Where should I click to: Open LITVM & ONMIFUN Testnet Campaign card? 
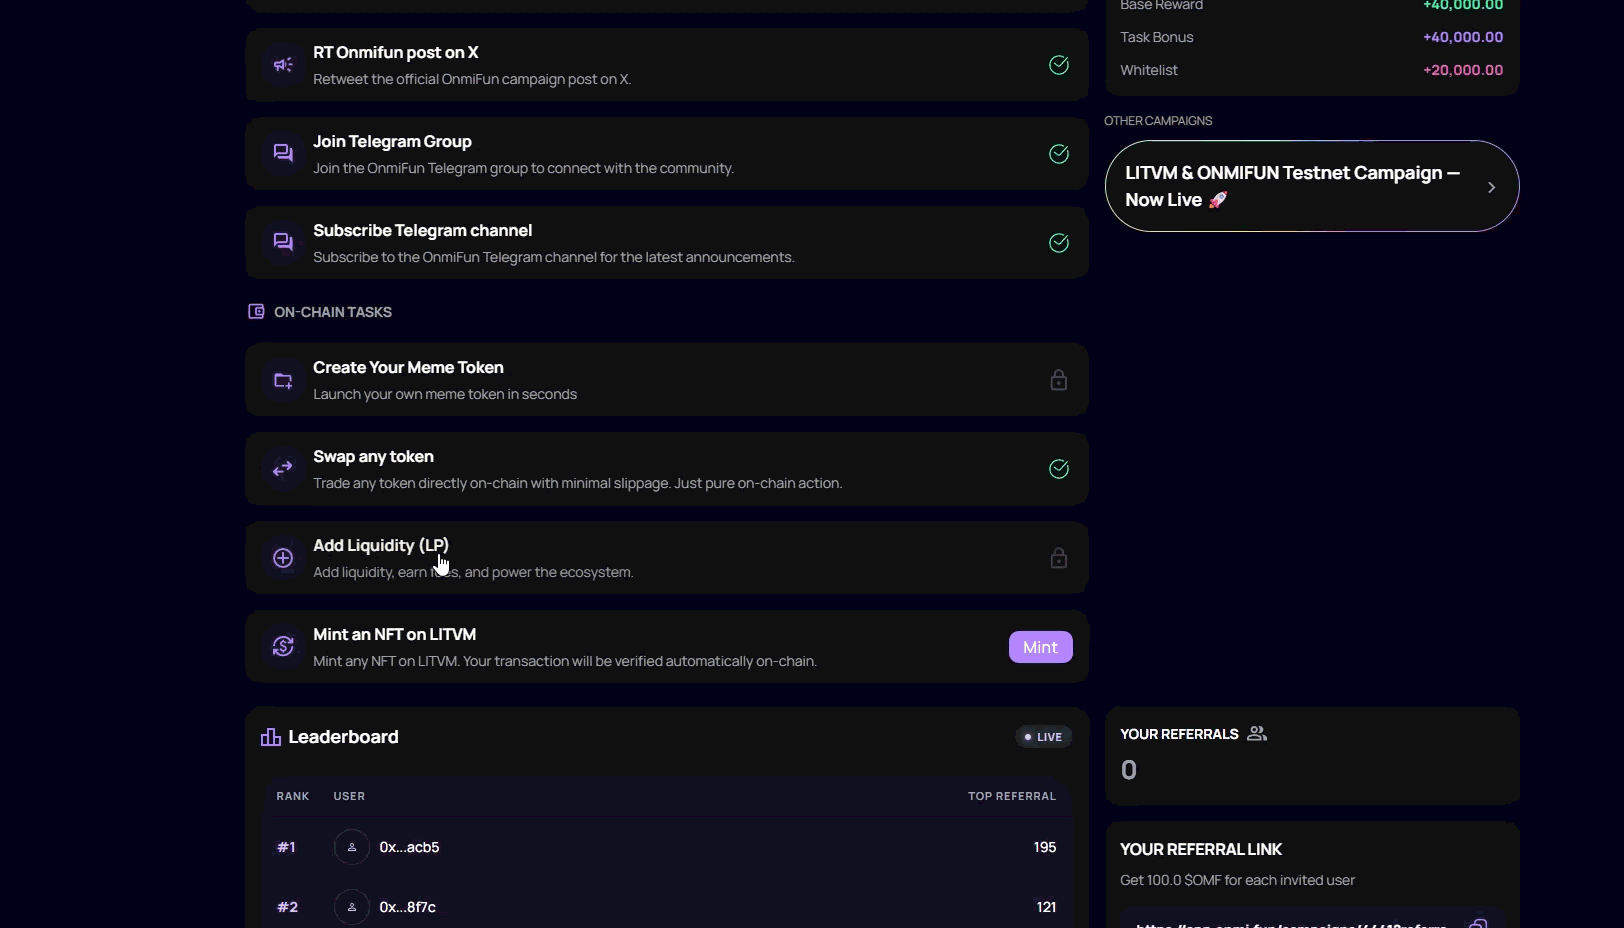[1290, 186]
